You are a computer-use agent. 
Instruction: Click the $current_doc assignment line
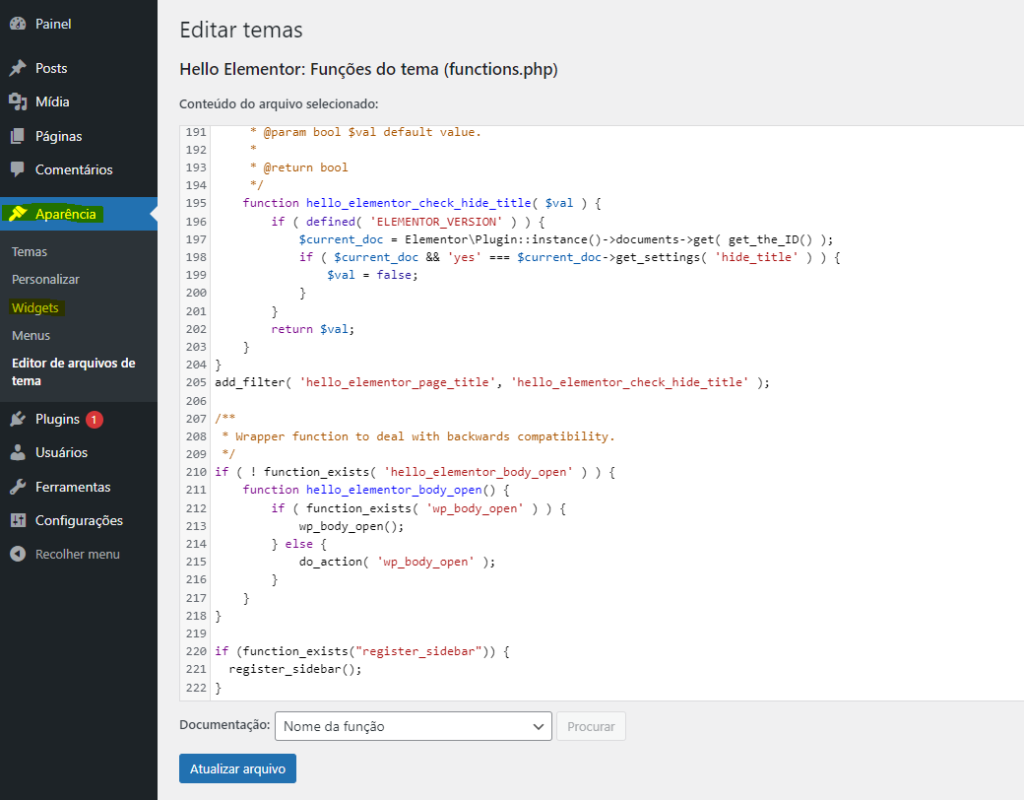pyautogui.click(x=566, y=240)
